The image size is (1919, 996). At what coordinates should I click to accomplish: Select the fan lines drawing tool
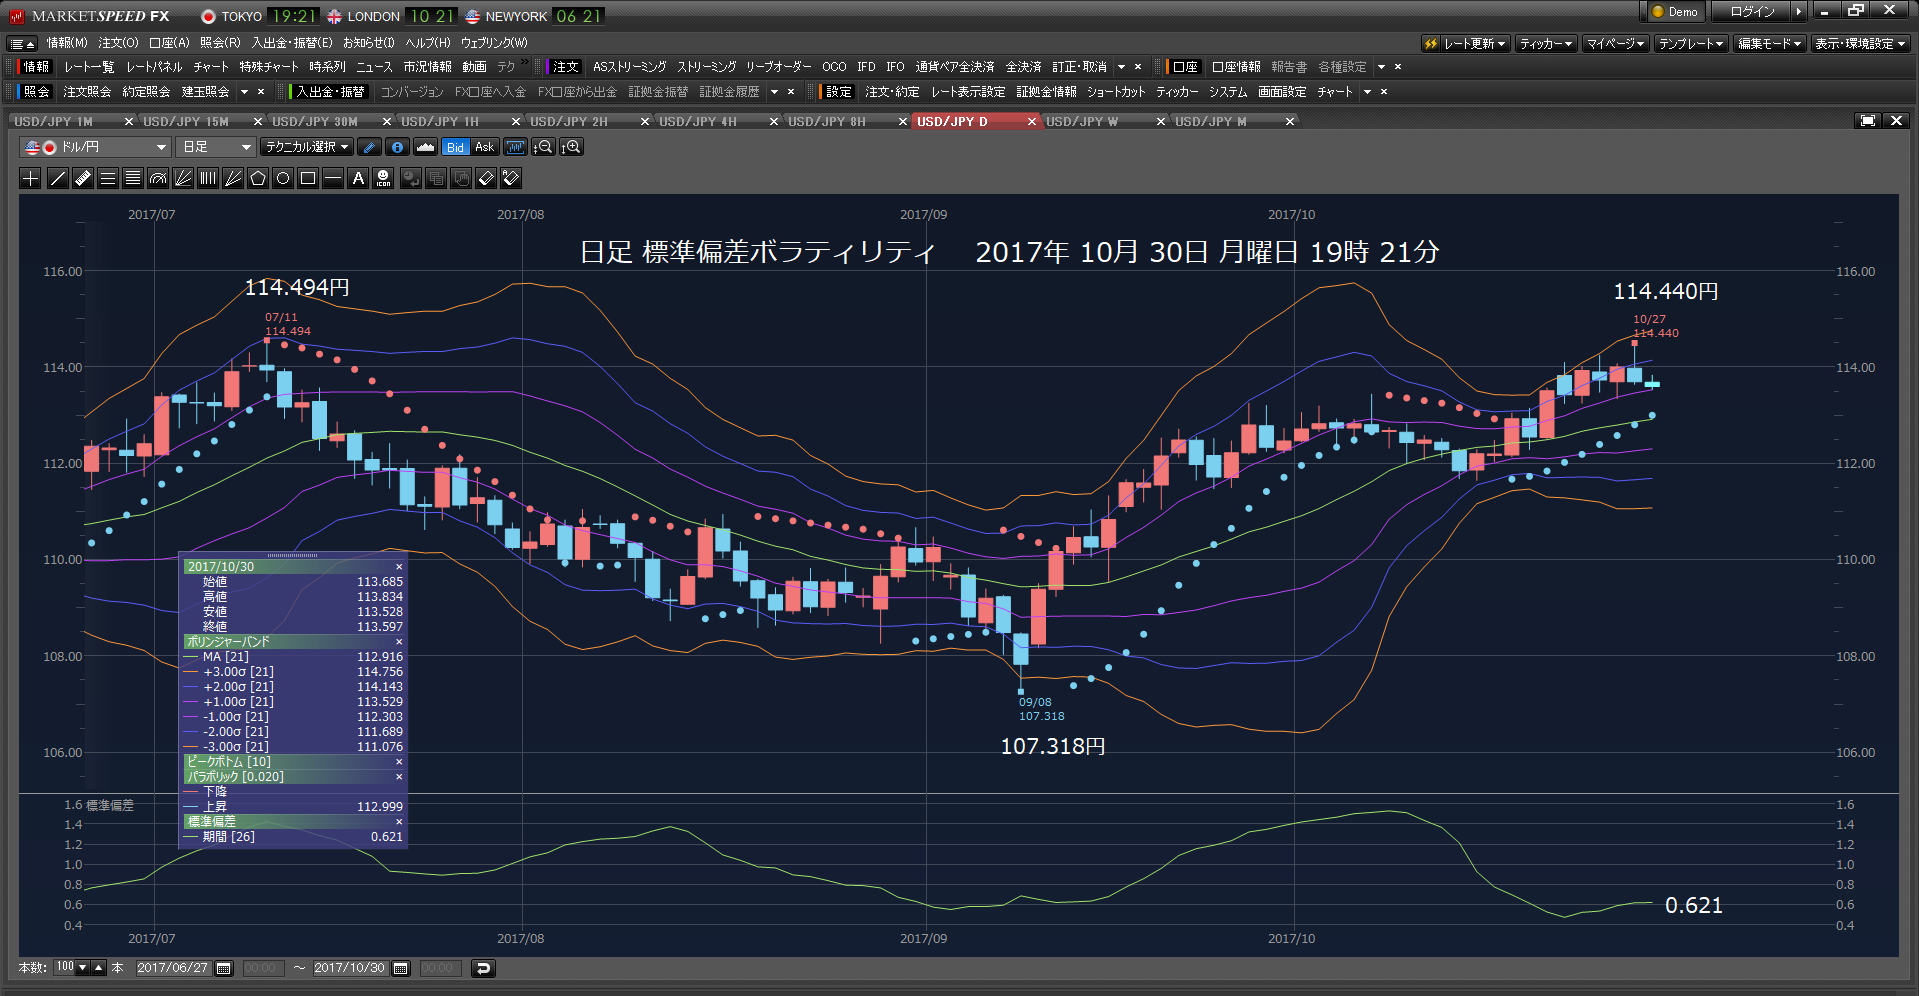click(183, 178)
